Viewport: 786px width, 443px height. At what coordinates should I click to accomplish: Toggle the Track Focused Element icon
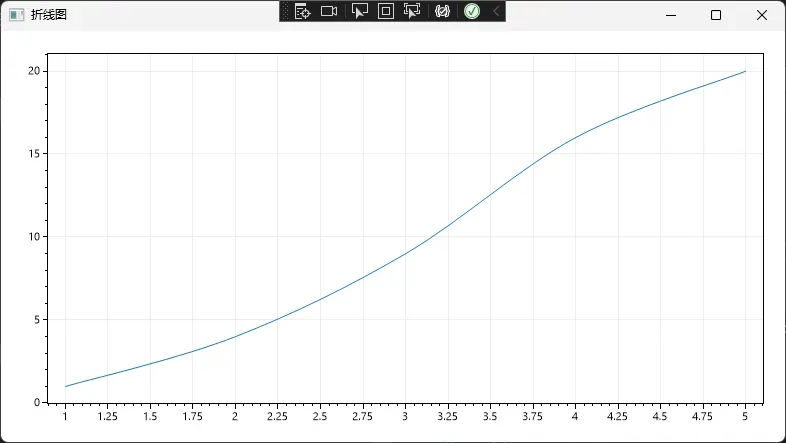(x=412, y=11)
